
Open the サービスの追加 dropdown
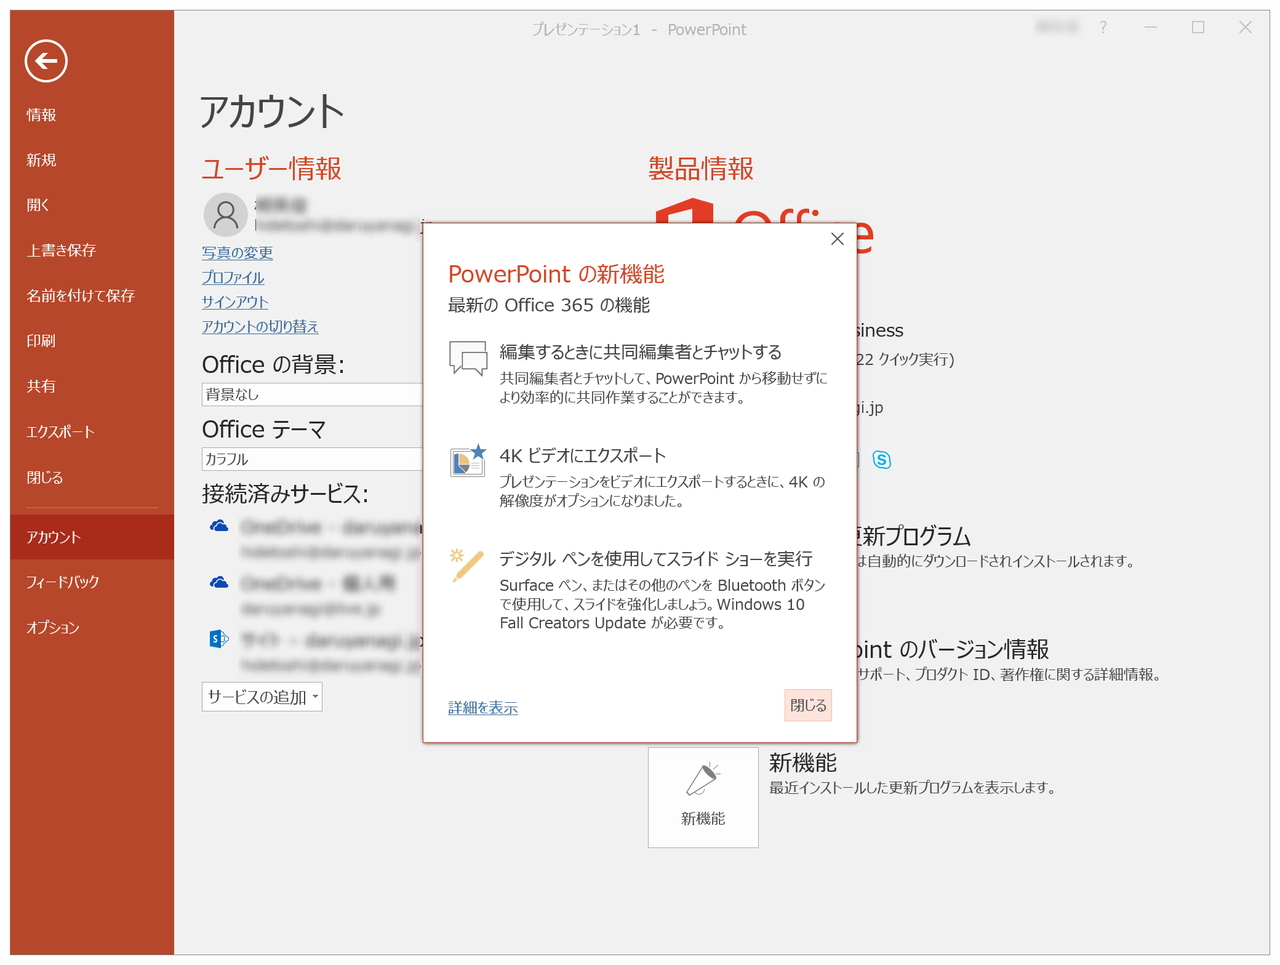[261, 696]
